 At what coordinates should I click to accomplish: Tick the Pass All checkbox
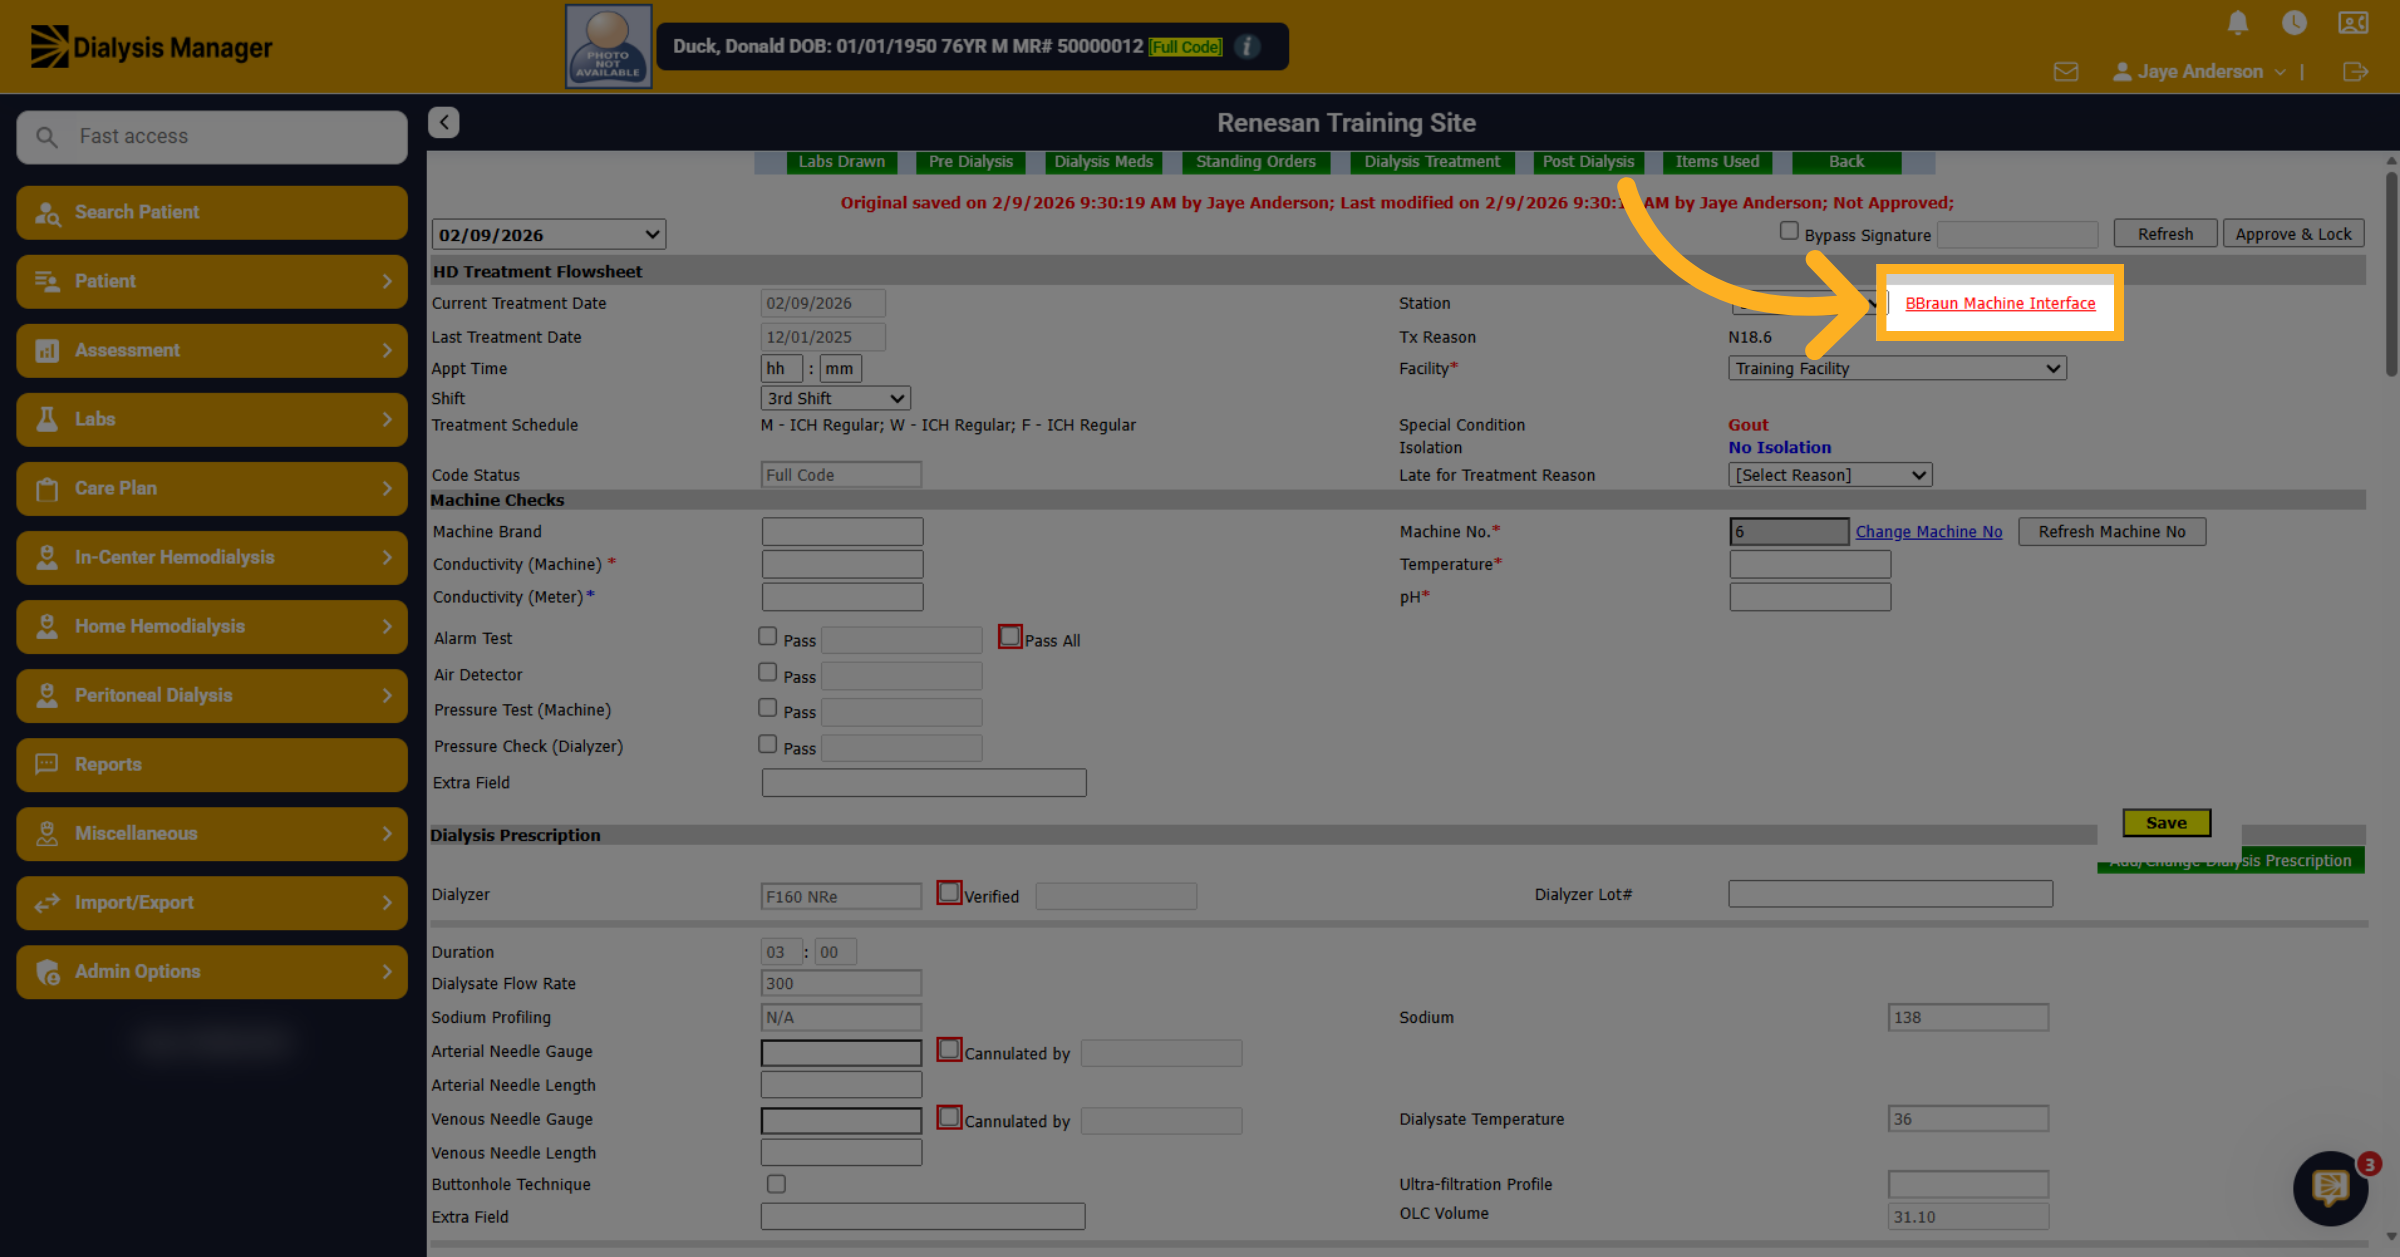click(1010, 636)
